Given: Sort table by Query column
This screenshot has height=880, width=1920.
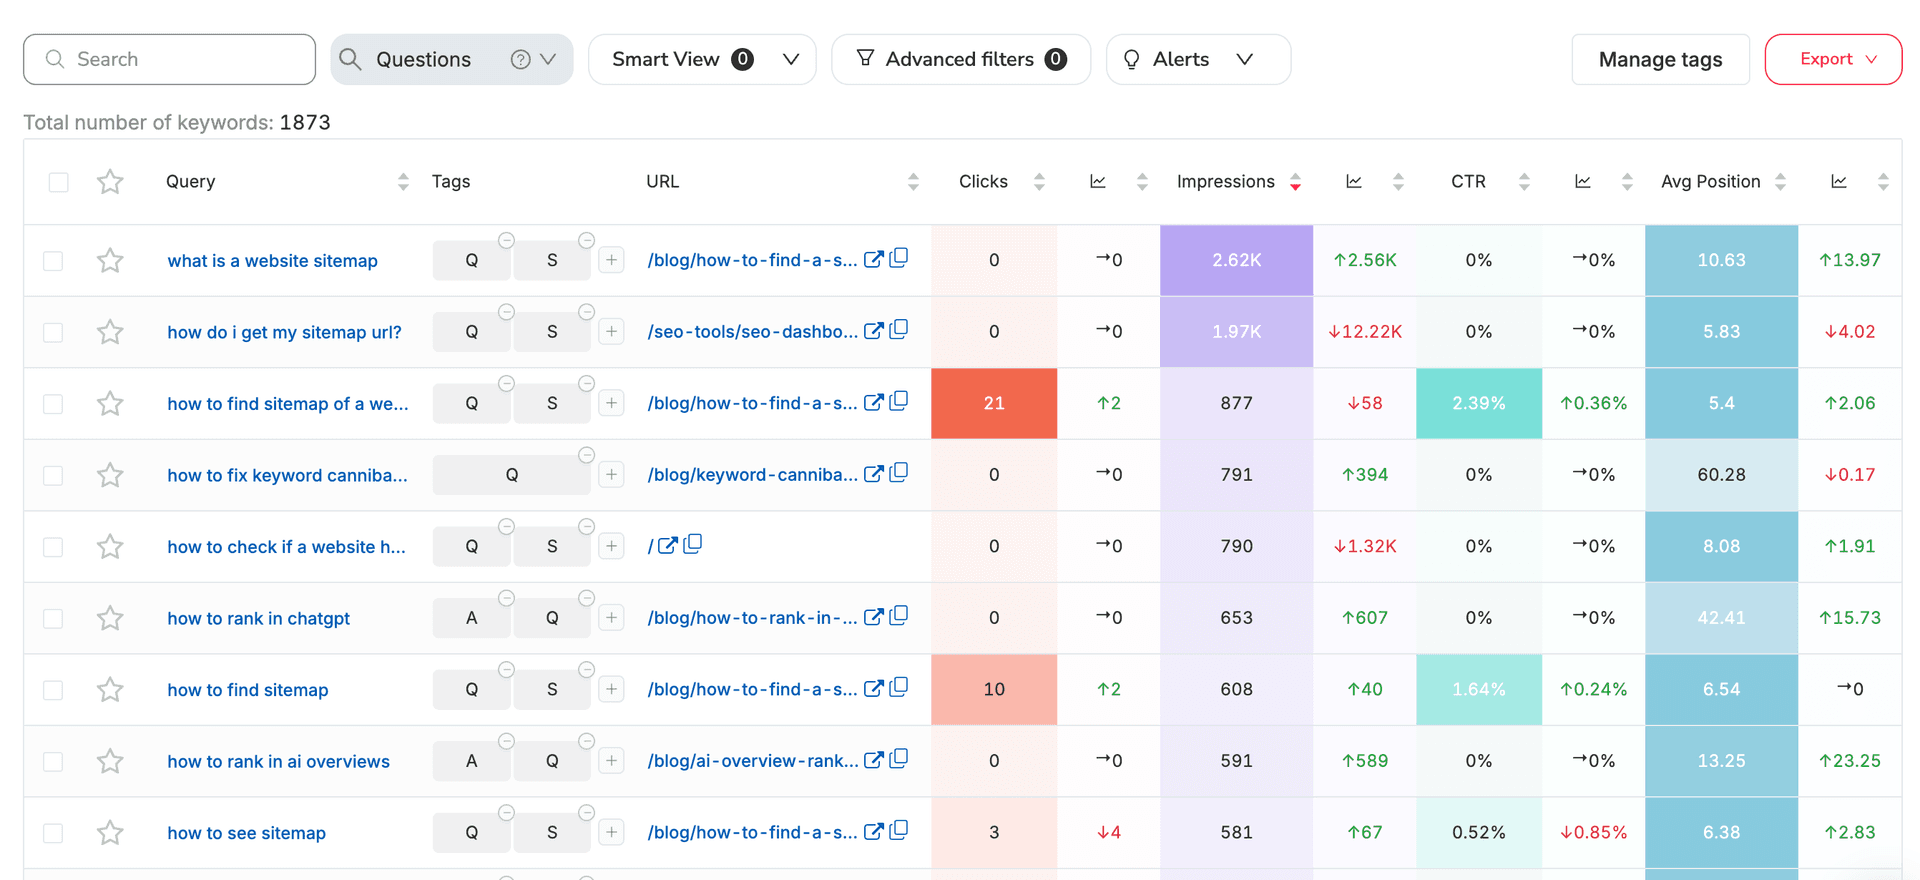Looking at the screenshot, I should pyautogui.click(x=403, y=182).
